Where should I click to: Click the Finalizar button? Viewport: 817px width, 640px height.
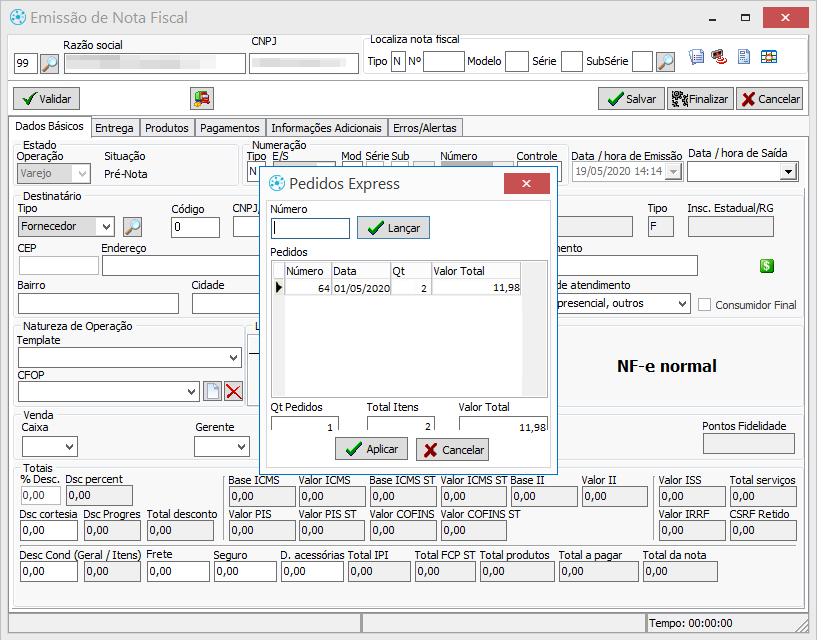pos(699,99)
